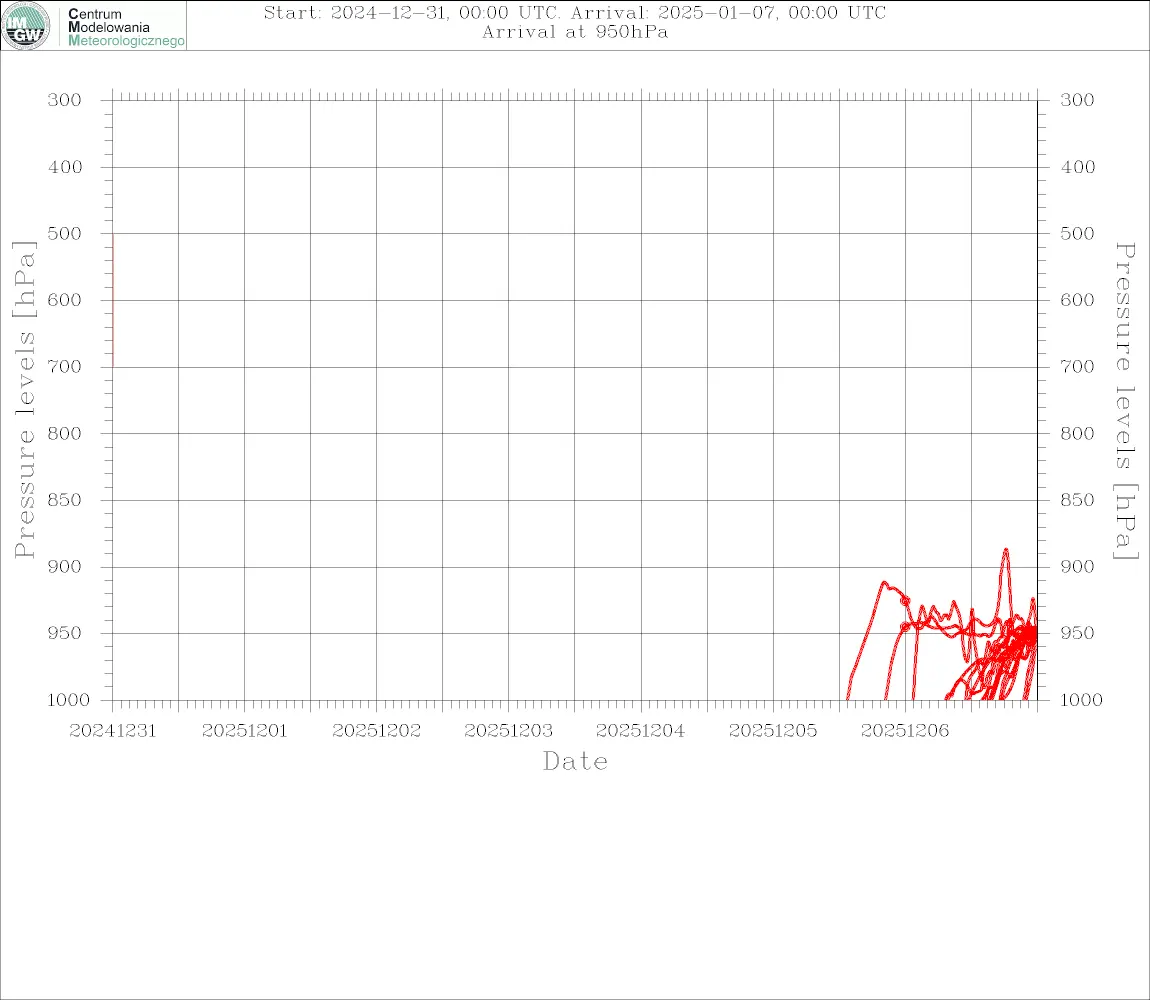Click the right axis 950 label

tap(1077, 633)
